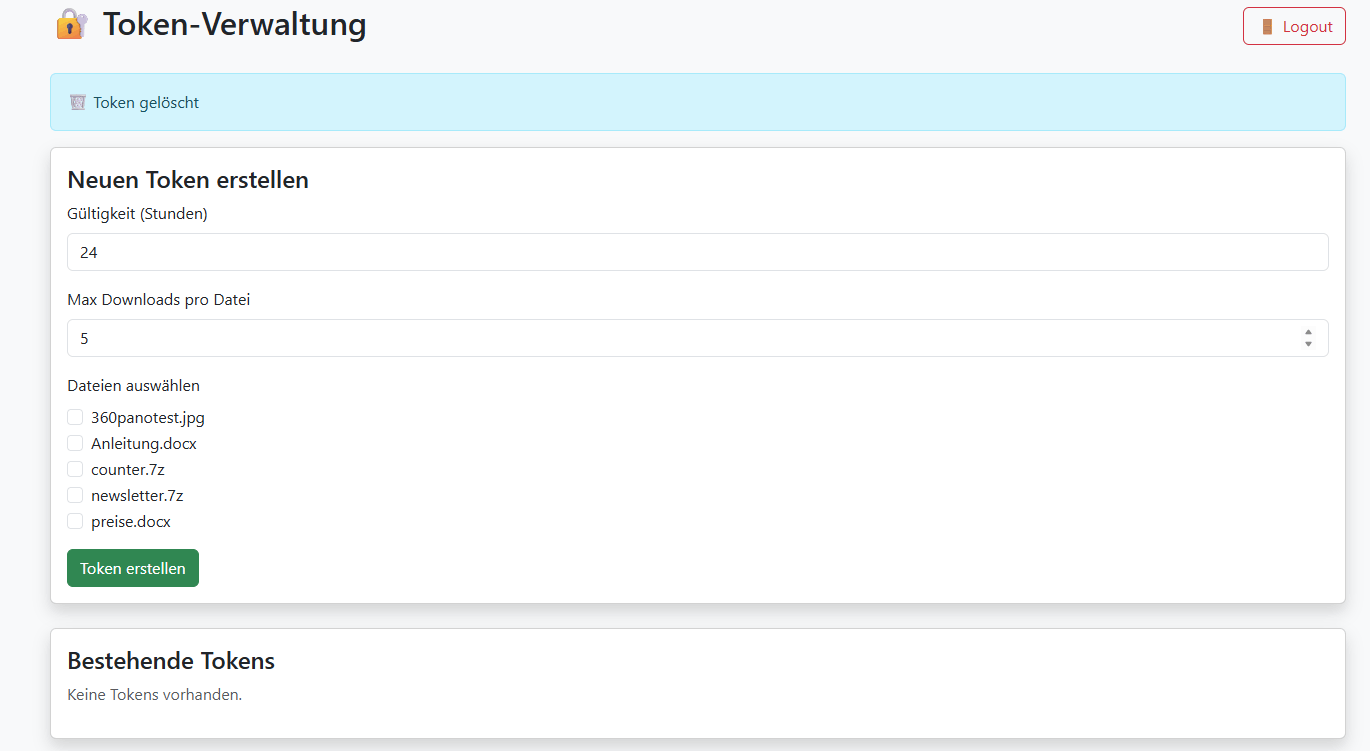Image resolution: width=1370 pixels, height=751 pixels.
Task: Click the Anleitung.docx file label
Action: tap(144, 444)
